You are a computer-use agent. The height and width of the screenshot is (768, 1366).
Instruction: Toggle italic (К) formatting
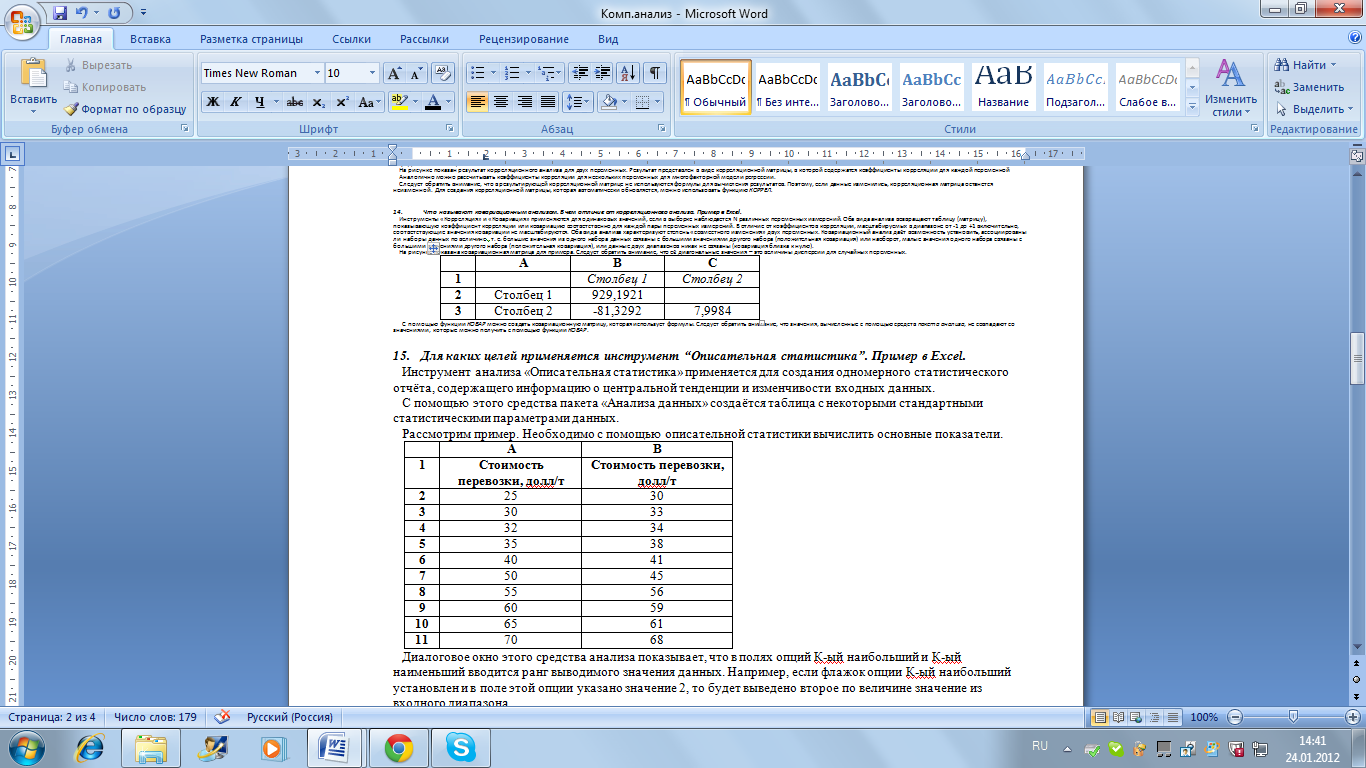pos(236,102)
